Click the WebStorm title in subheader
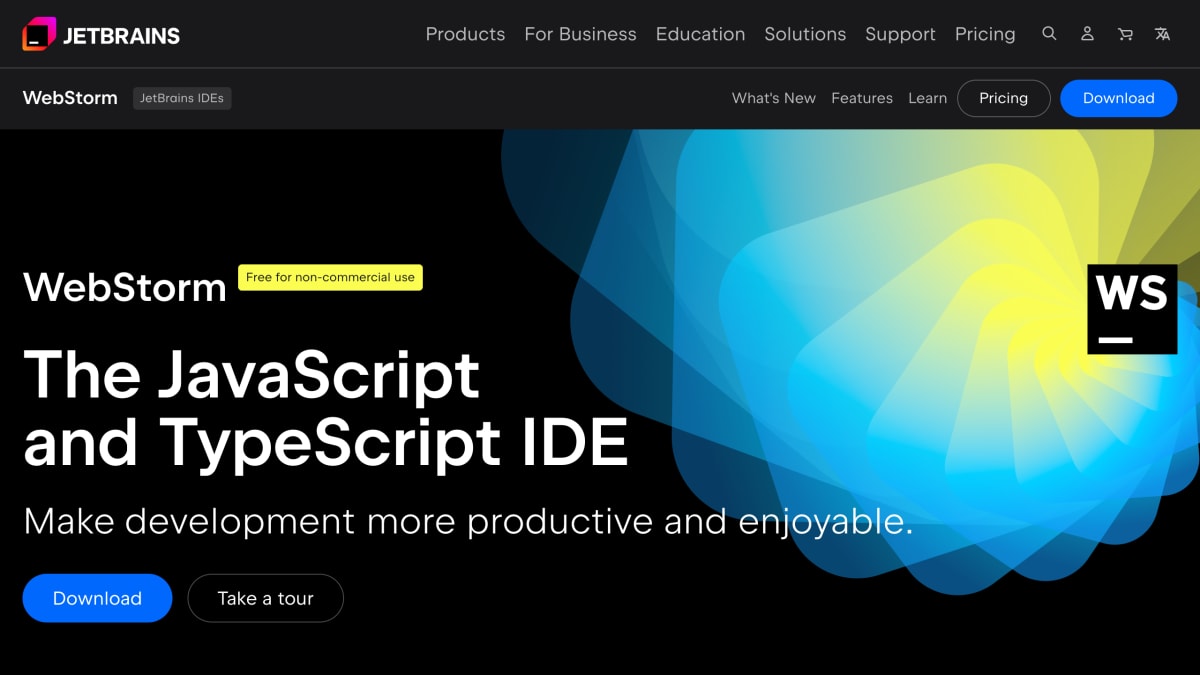The width and height of the screenshot is (1200, 675). pyautogui.click(x=70, y=98)
